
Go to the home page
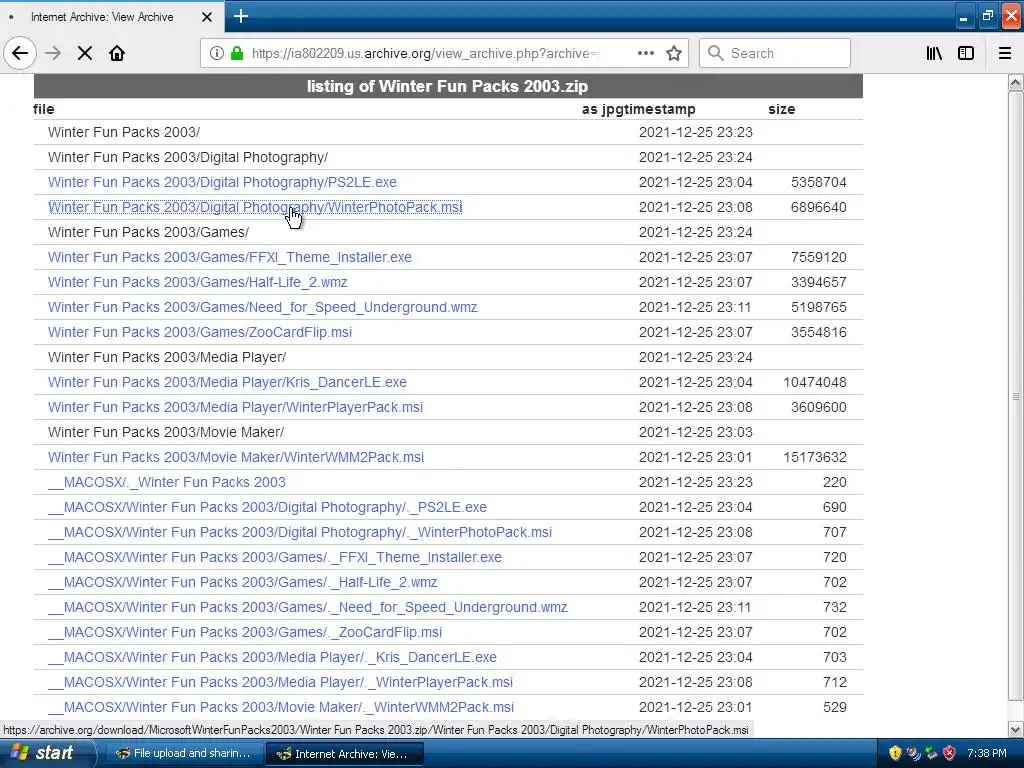pyautogui.click(x=117, y=54)
